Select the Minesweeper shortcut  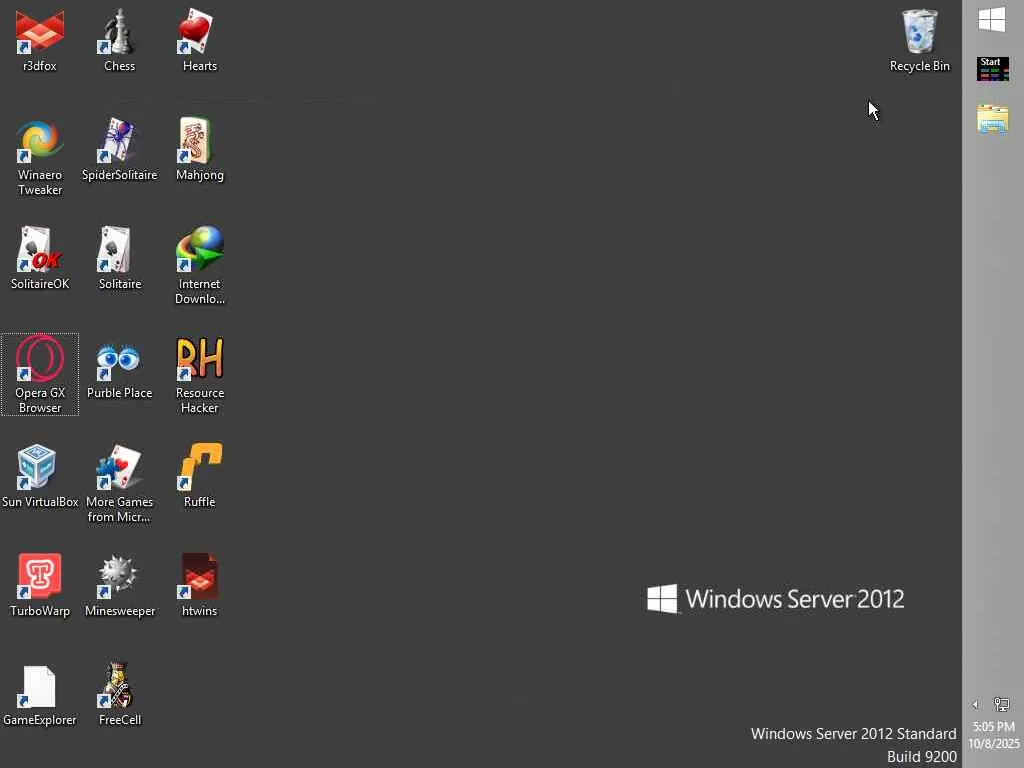point(120,586)
